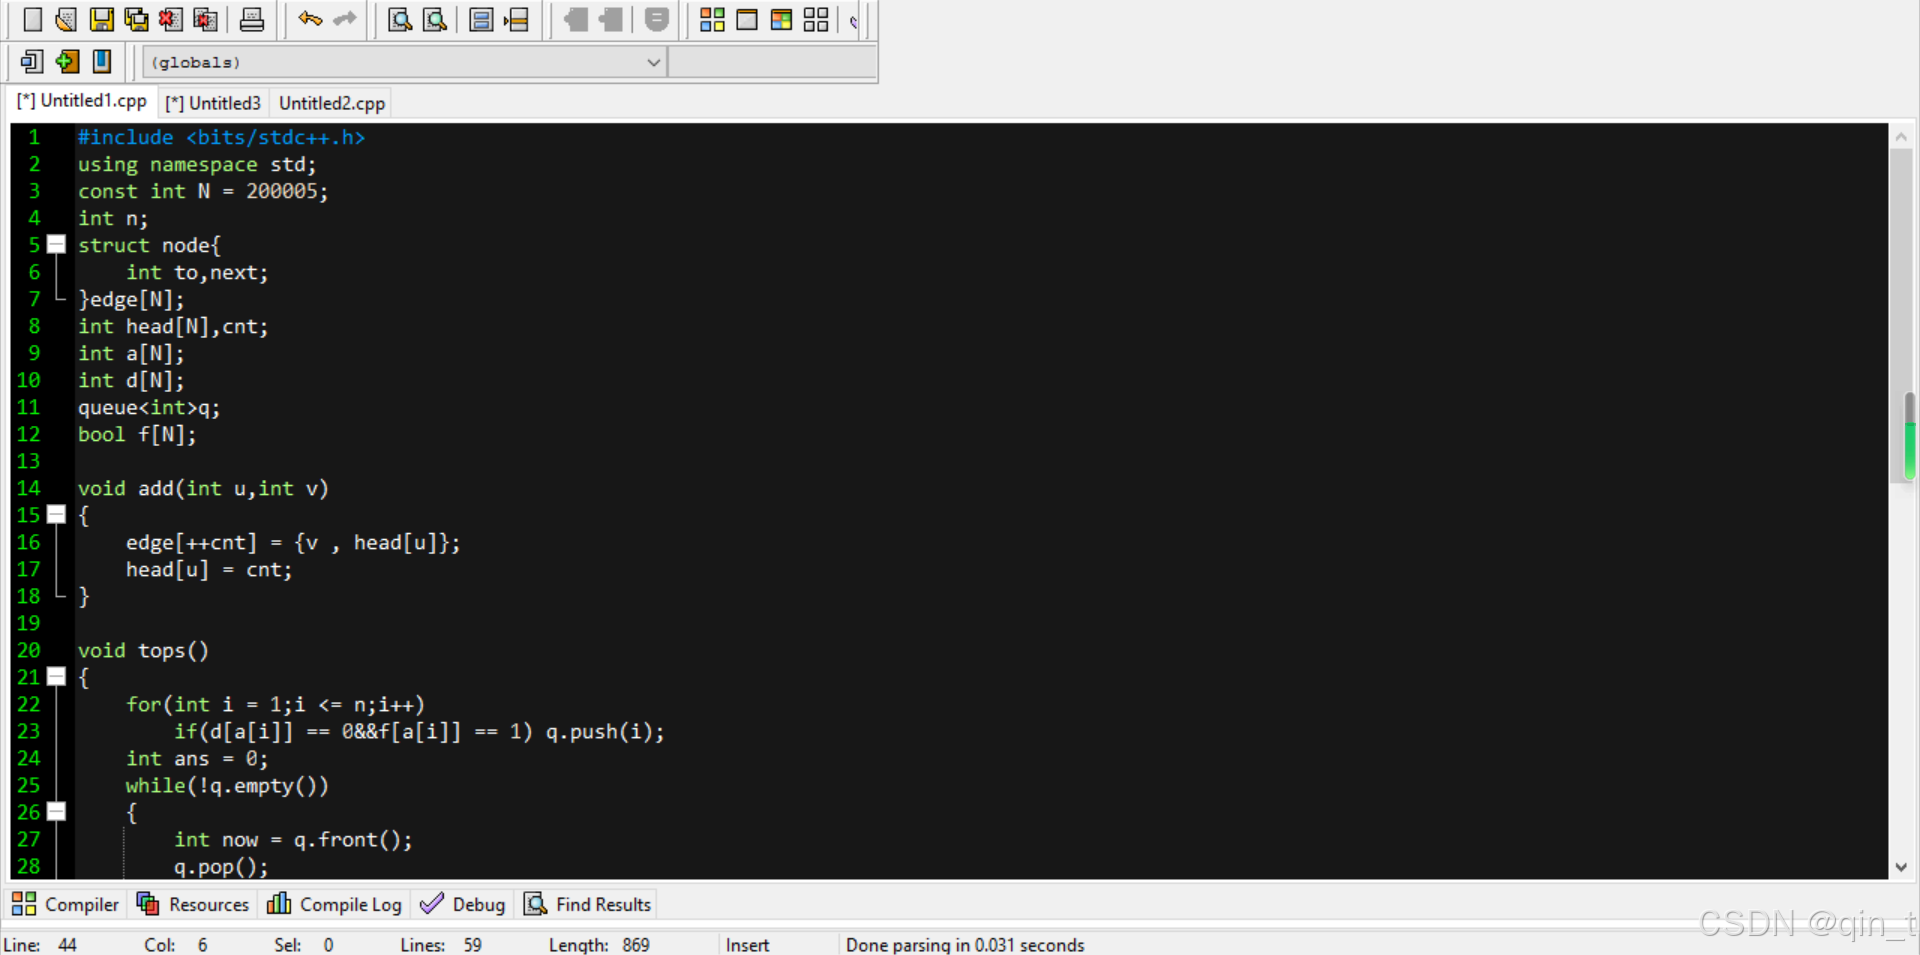Collapse the tops function fold at line 21
The height and width of the screenshot is (955, 1920).
click(x=57, y=676)
